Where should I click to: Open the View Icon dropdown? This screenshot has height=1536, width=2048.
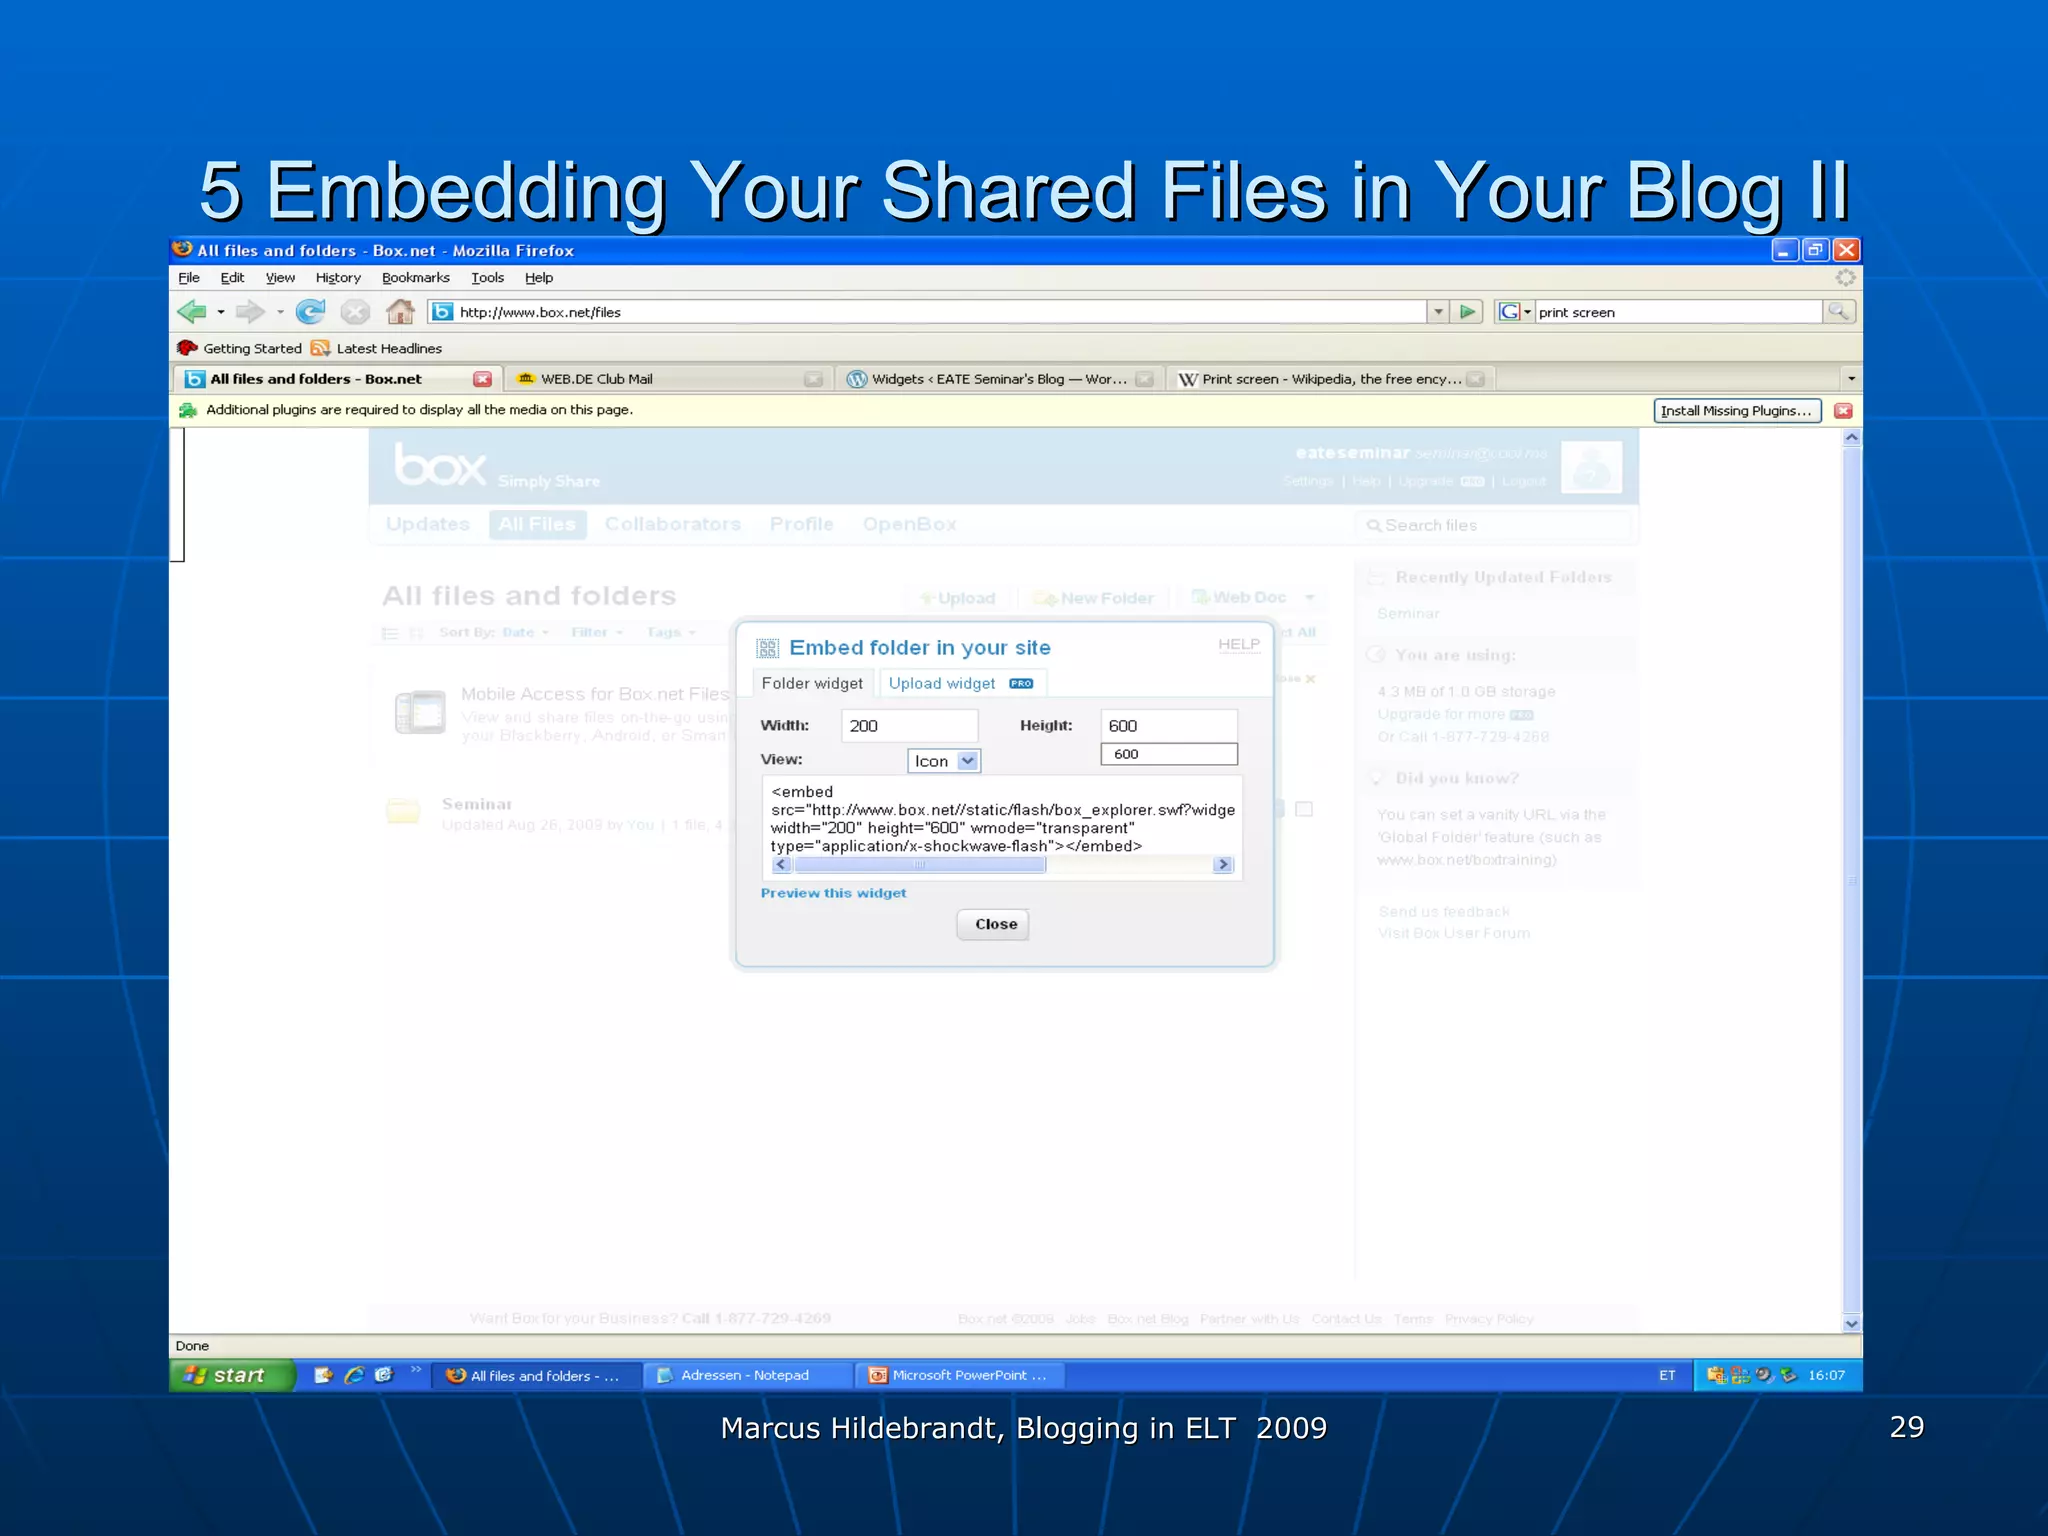[944, 761]
